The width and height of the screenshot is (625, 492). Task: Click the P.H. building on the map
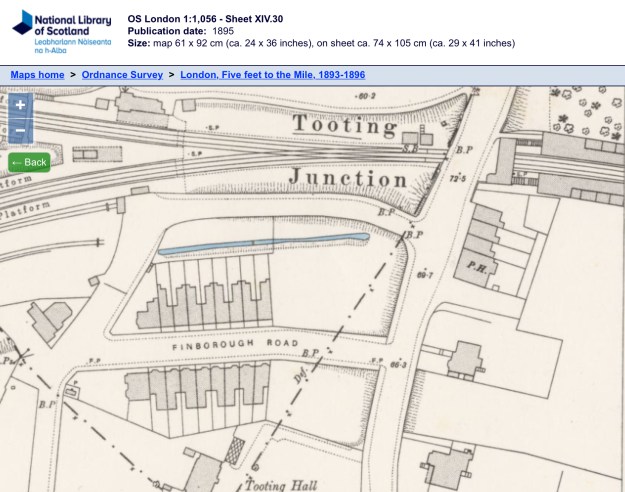pos(474,266)
